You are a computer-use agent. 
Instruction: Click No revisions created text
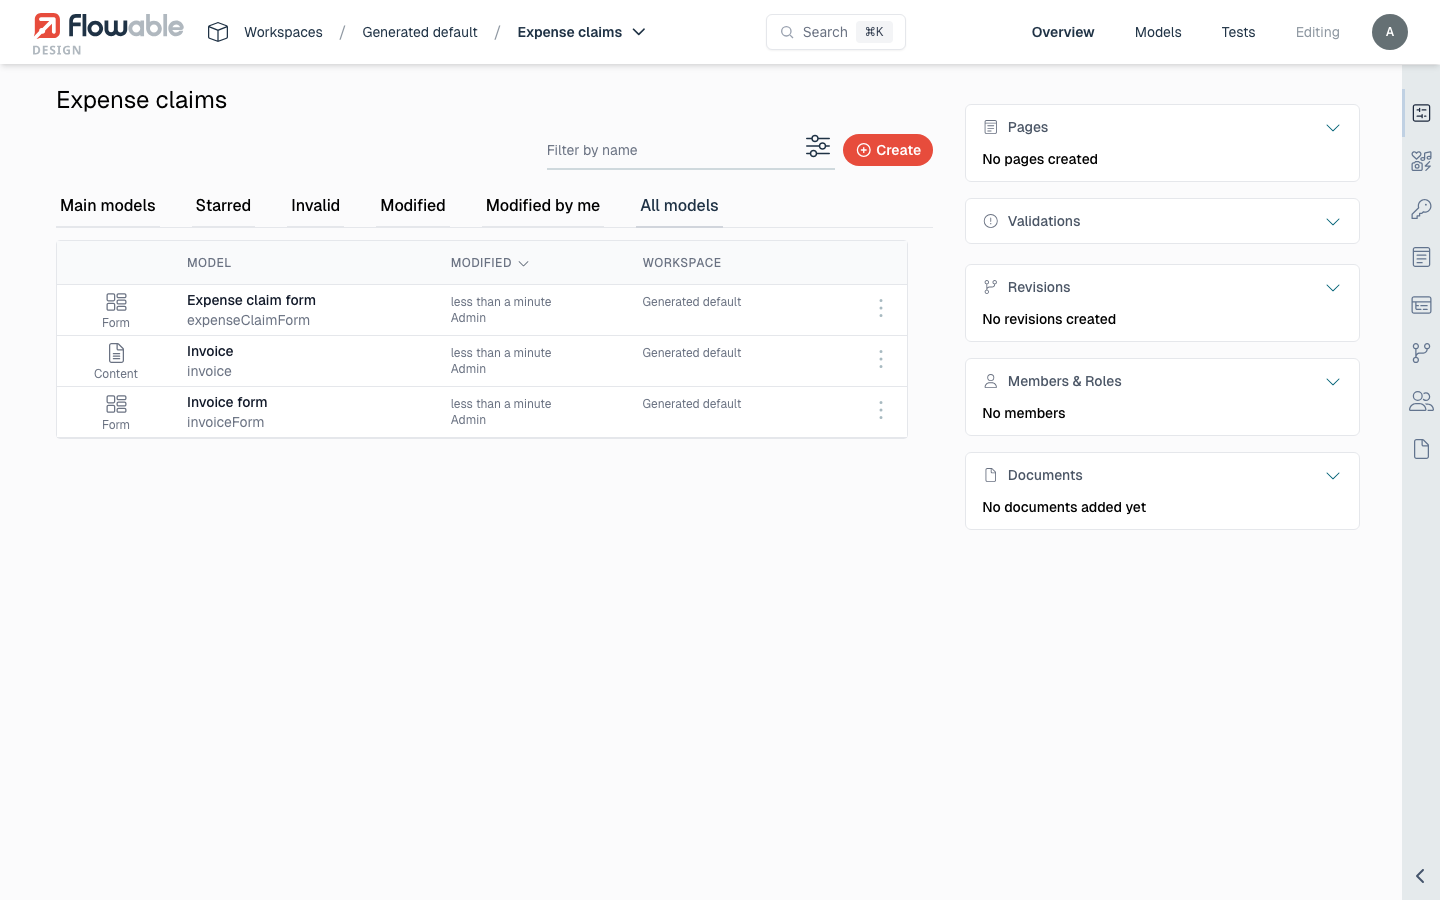point(1049,319)
